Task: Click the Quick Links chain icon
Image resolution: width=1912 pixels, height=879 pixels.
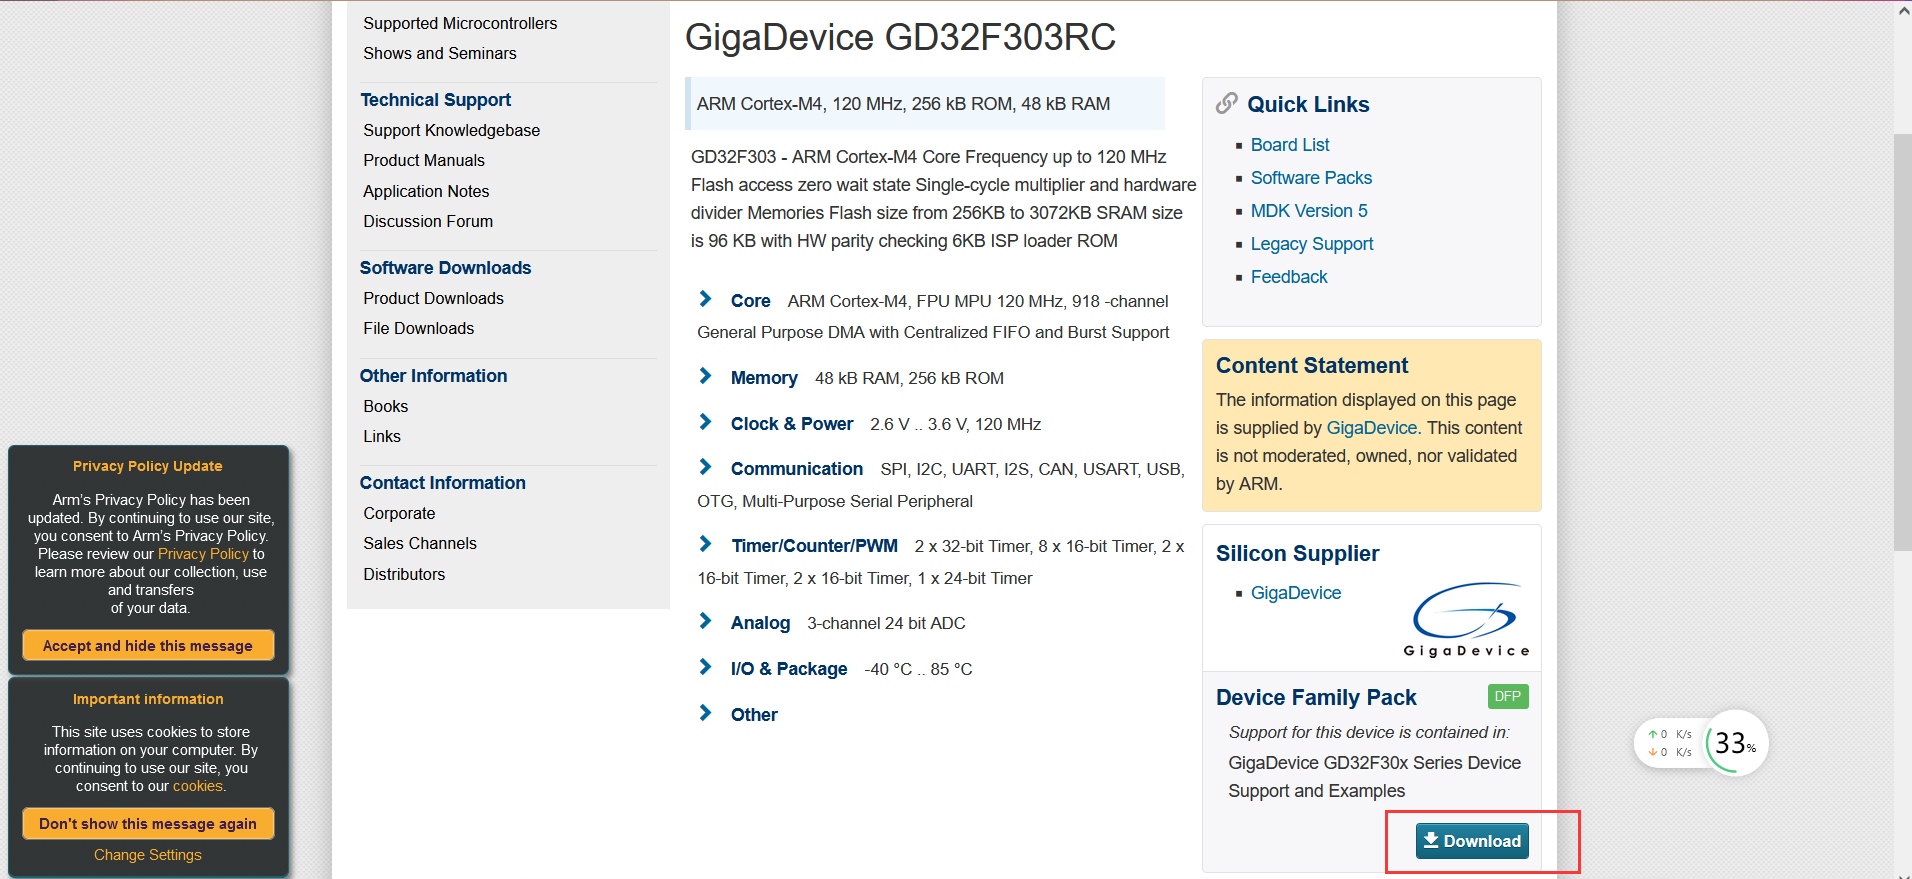Action: point(1226,103)
